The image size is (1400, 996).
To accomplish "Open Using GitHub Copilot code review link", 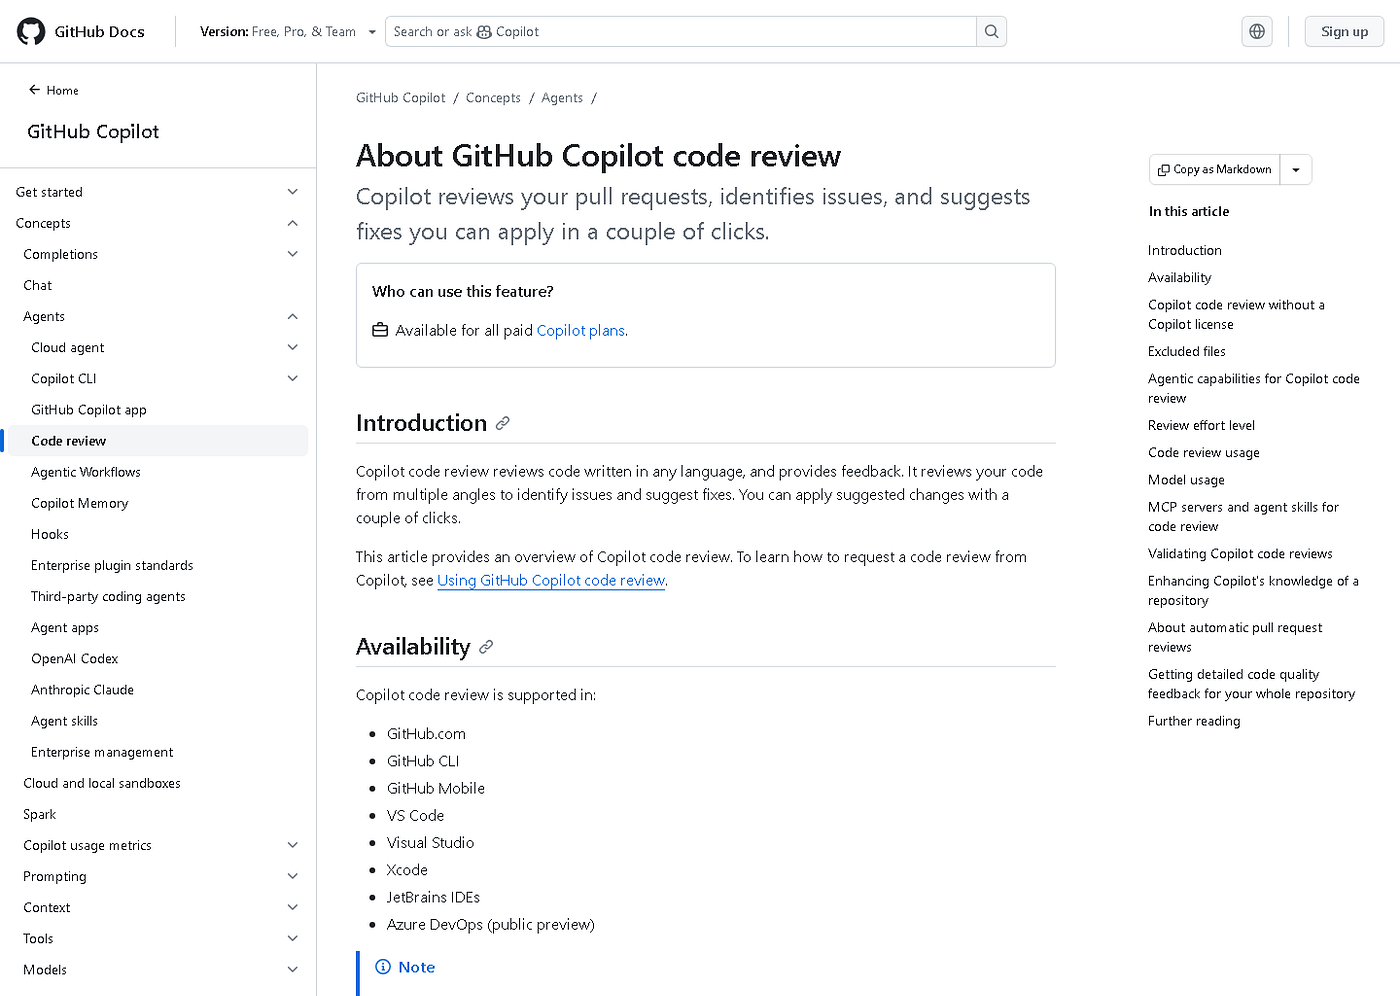I will [x=551, y=580].
